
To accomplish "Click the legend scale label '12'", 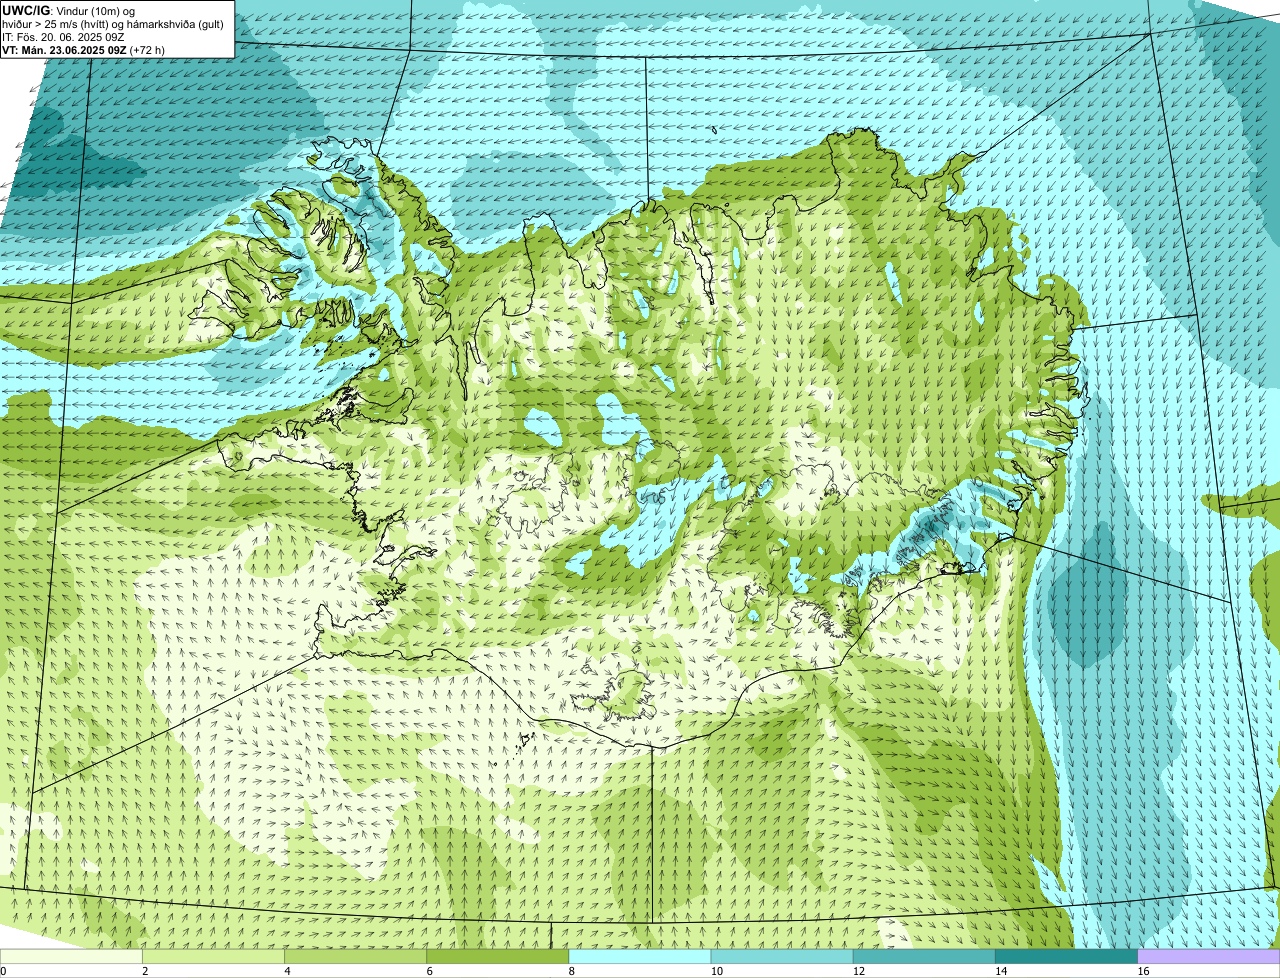I will (858, 971).
